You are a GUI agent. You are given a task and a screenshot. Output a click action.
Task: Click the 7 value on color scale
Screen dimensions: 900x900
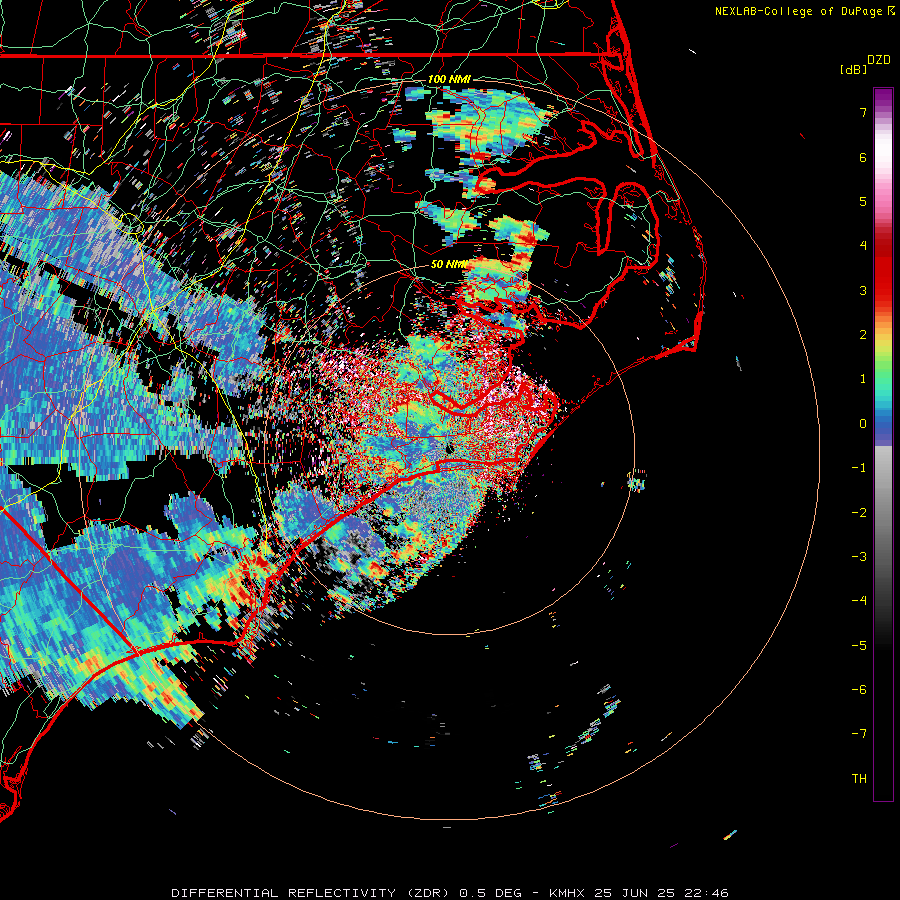coord(863,112)
